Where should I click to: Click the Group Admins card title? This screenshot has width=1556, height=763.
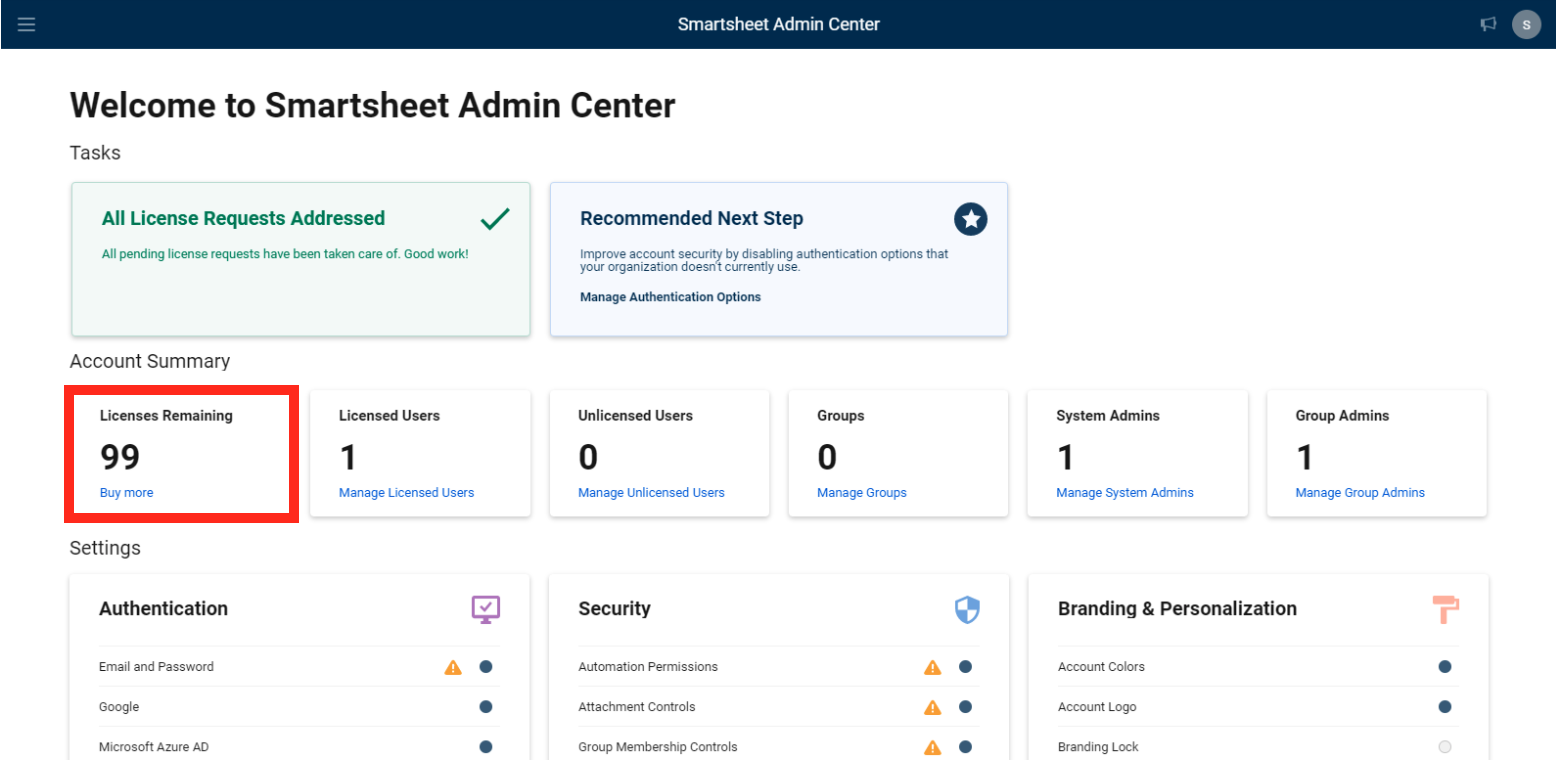1342,416
